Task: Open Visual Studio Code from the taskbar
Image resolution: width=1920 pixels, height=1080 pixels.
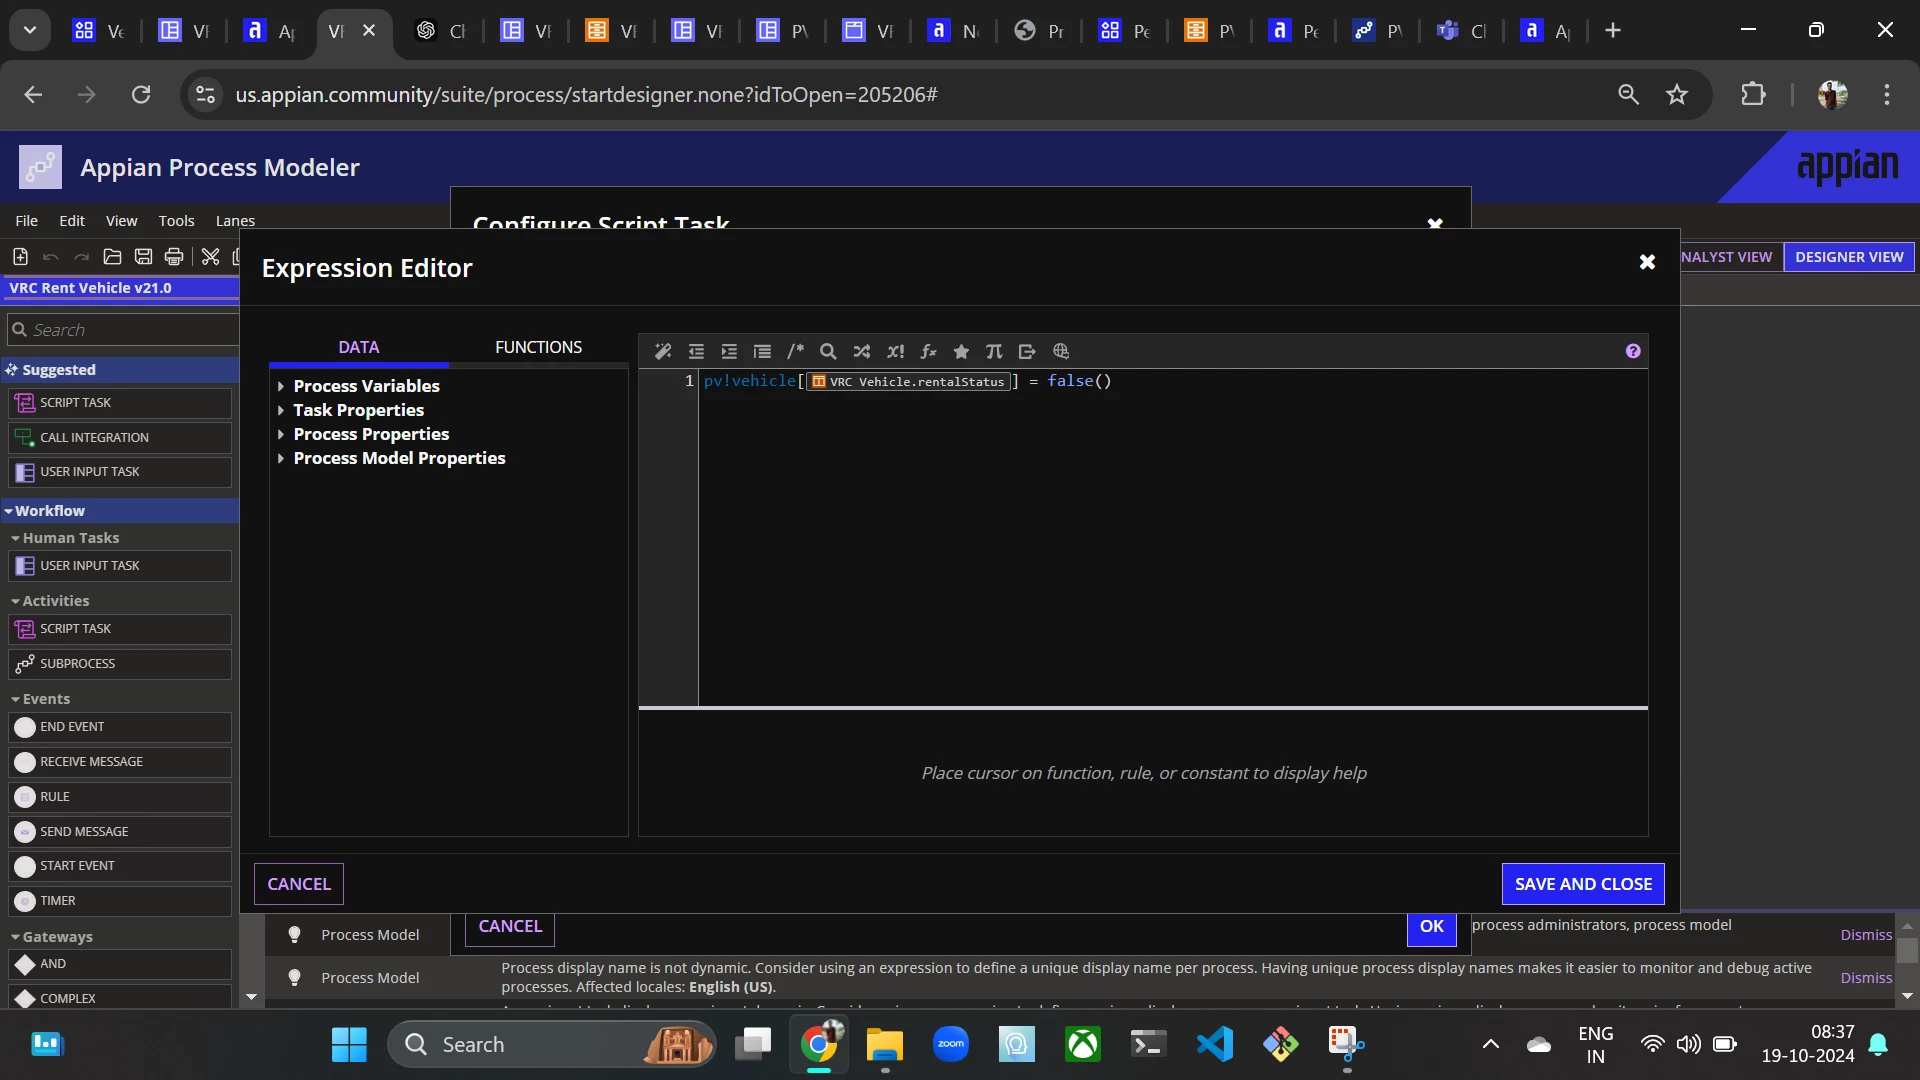Action: pos(1215,1045)
